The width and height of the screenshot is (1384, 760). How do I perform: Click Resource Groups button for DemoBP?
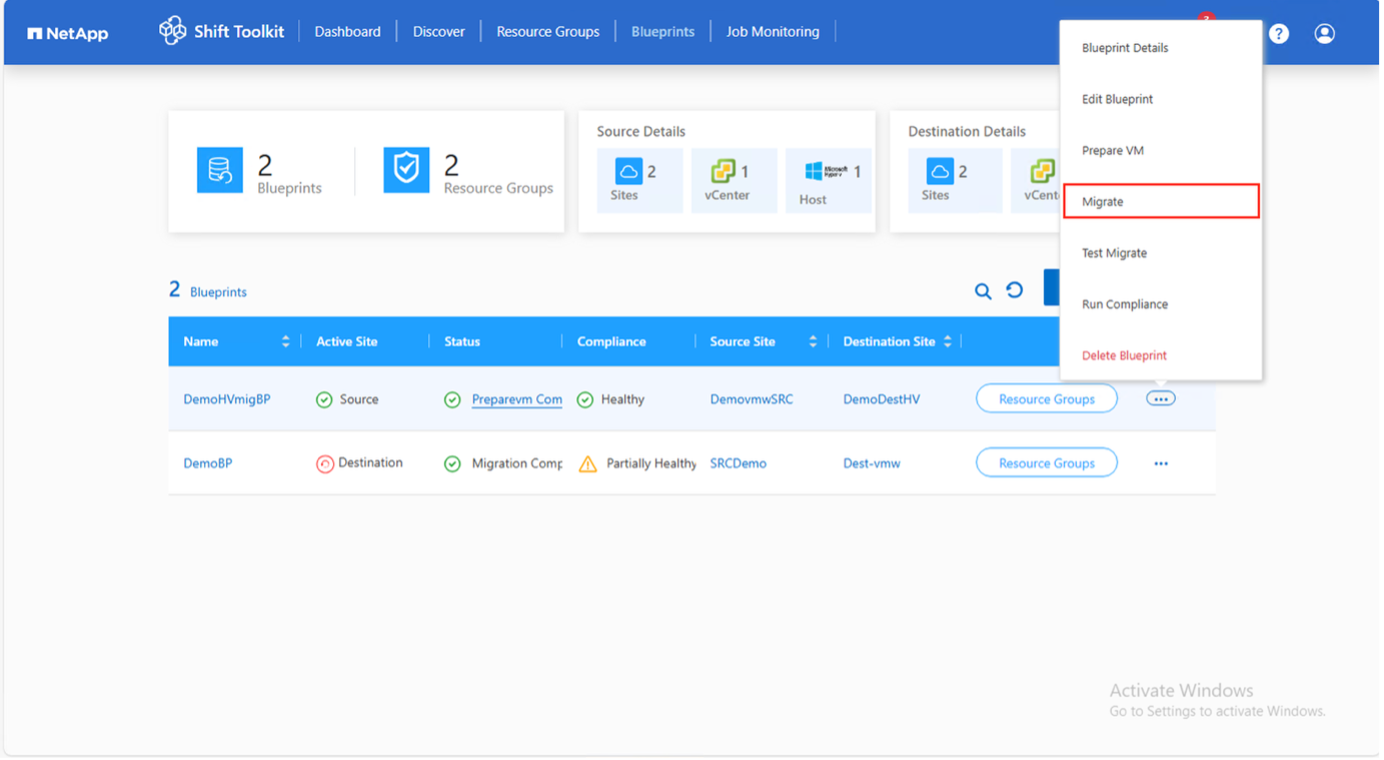coord(1046,463)
